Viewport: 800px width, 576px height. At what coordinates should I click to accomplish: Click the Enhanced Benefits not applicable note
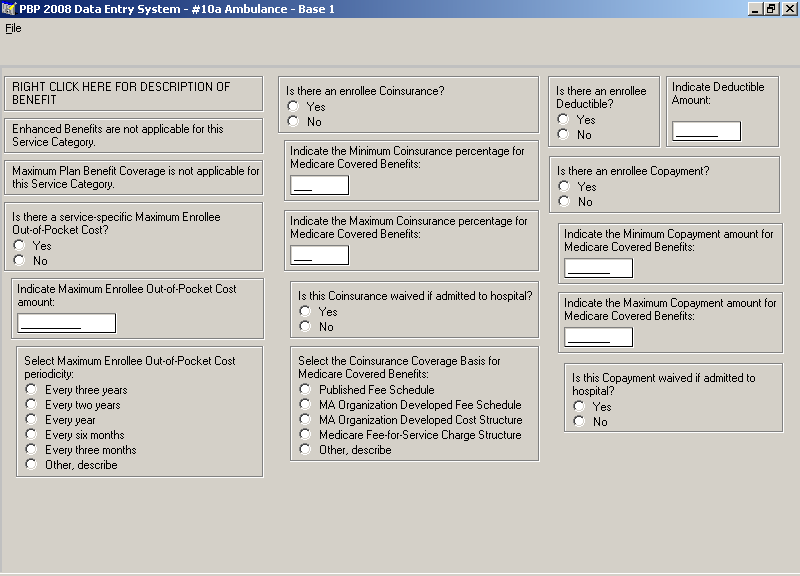point(134,136)
